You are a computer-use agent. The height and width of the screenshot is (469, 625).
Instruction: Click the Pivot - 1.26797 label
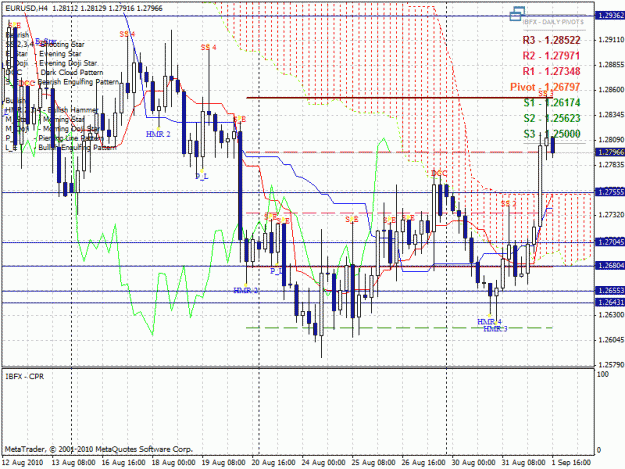tap(545, 87)
